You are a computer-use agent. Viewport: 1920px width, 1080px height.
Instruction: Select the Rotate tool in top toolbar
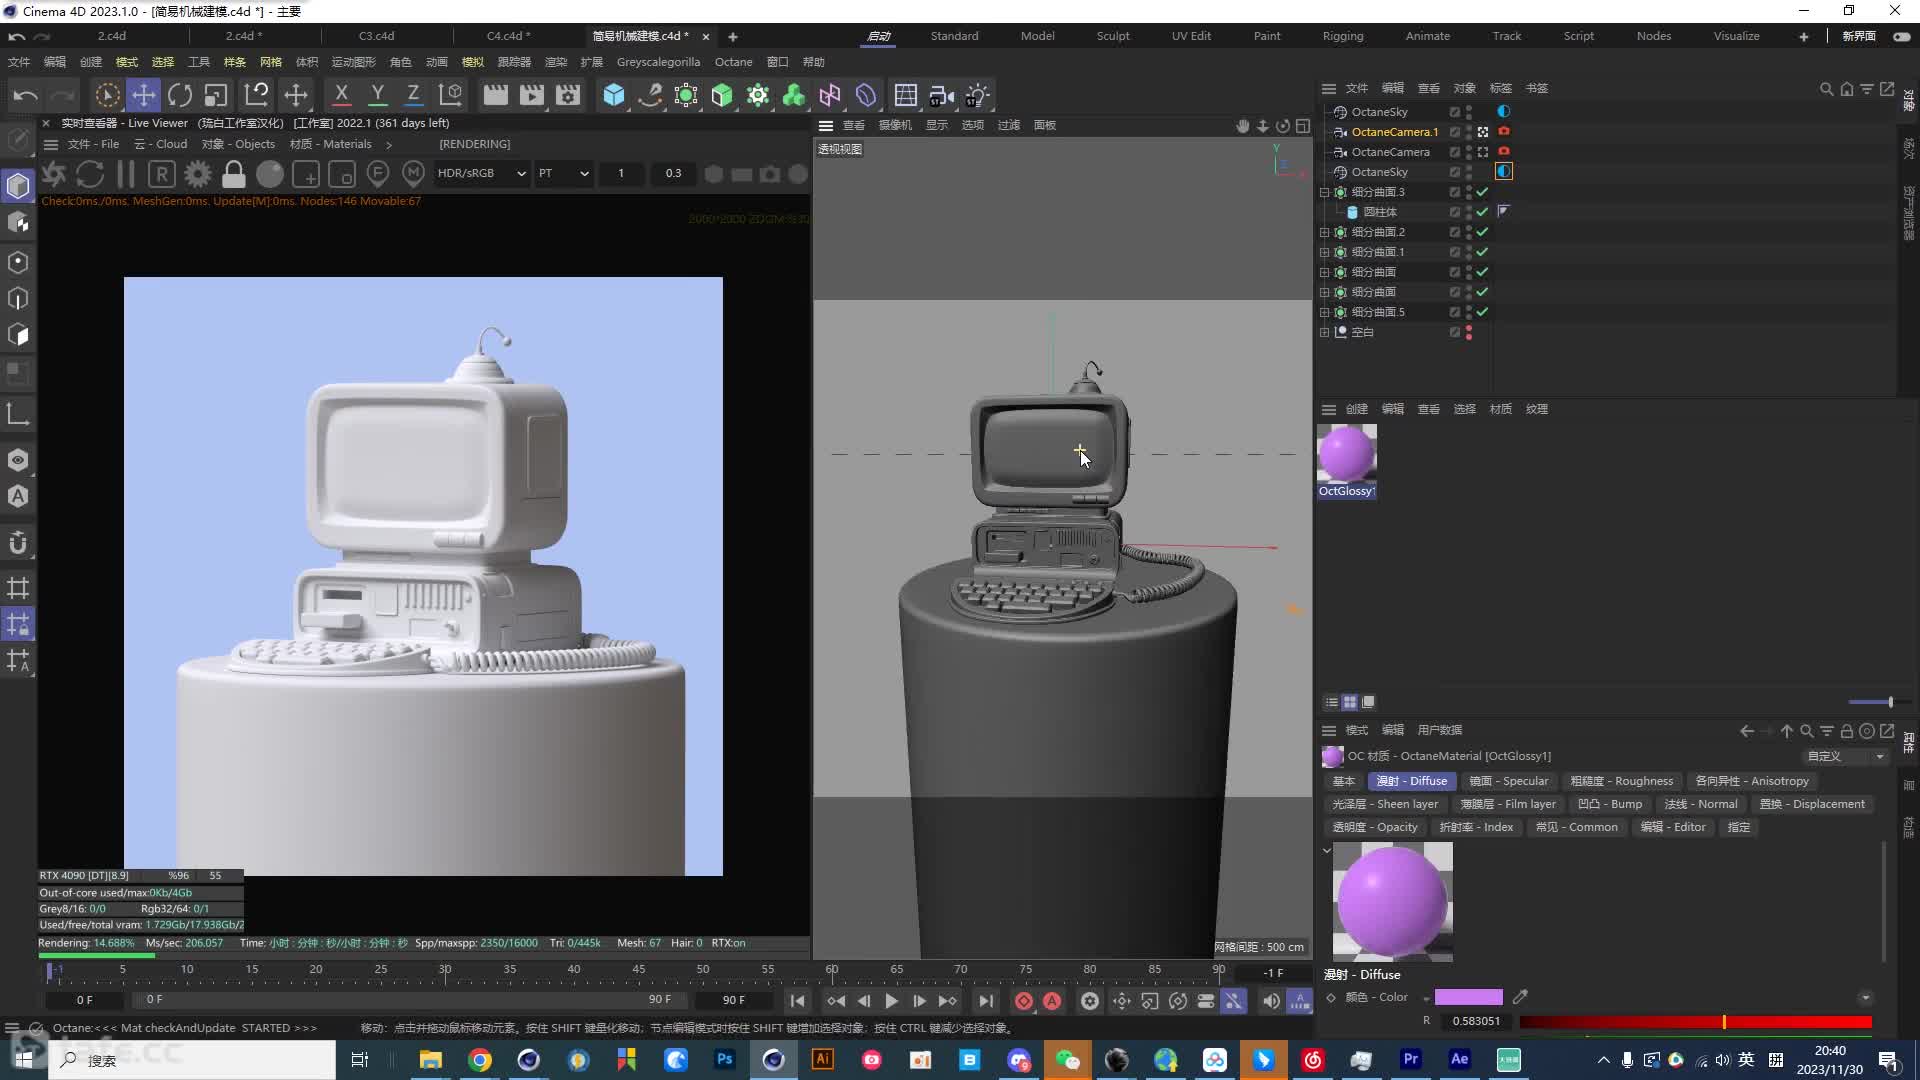pyautogui.click(x=180, y=95)
